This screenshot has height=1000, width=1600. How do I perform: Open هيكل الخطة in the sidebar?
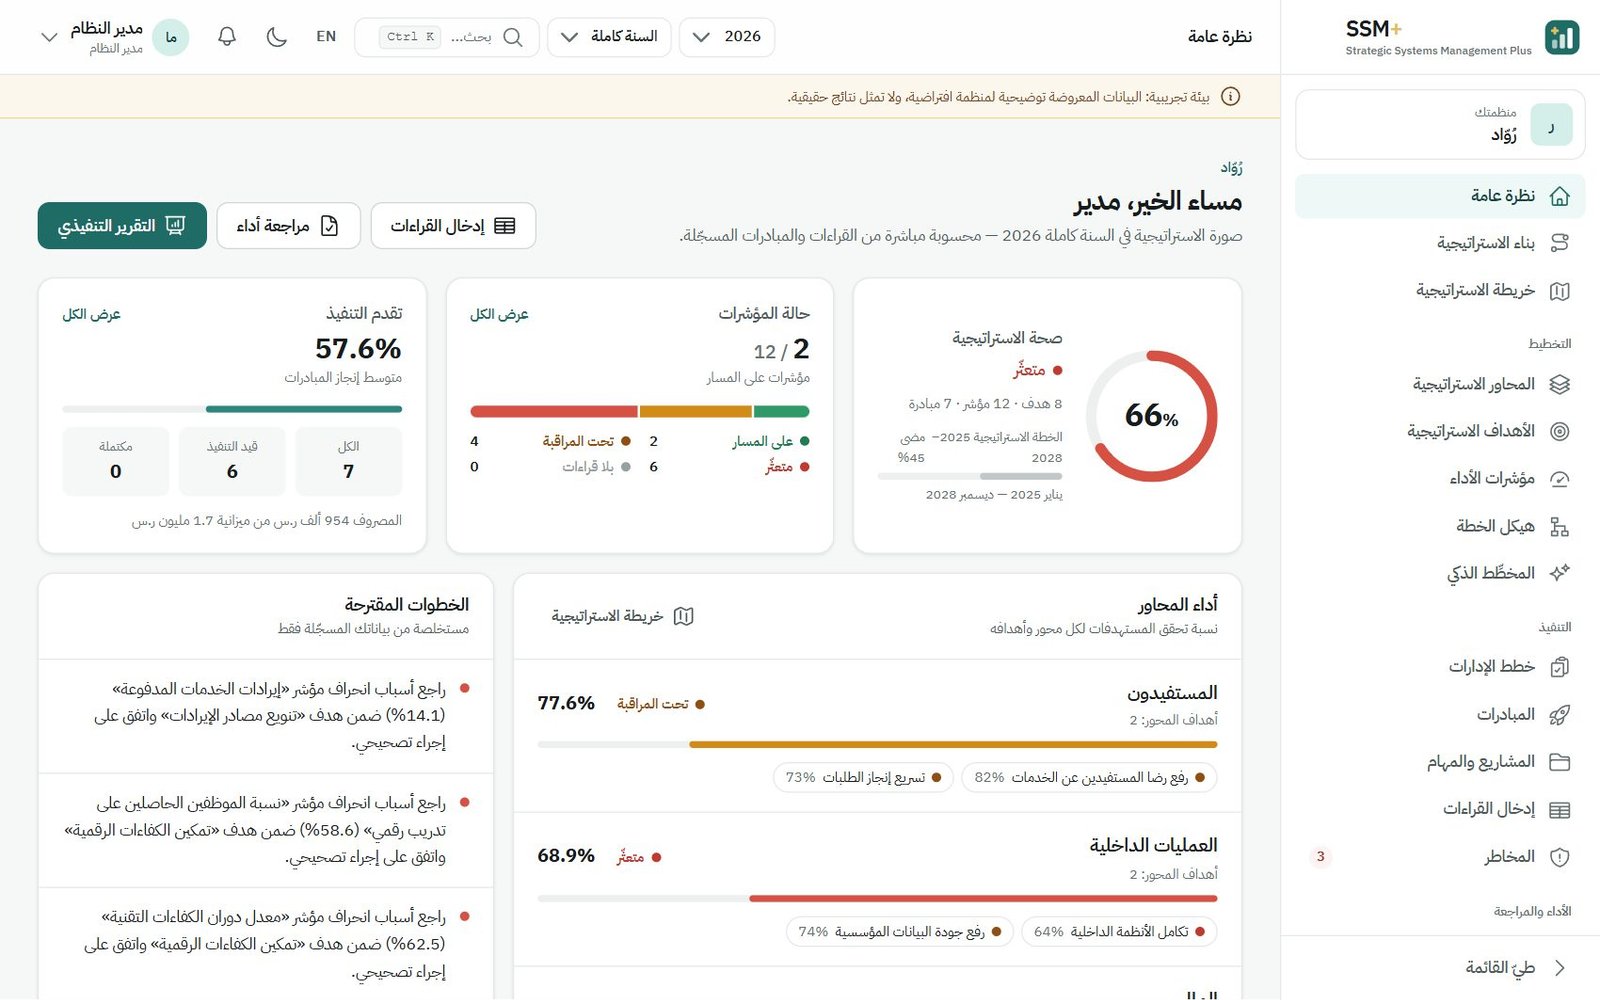[x=1440, y=526]
